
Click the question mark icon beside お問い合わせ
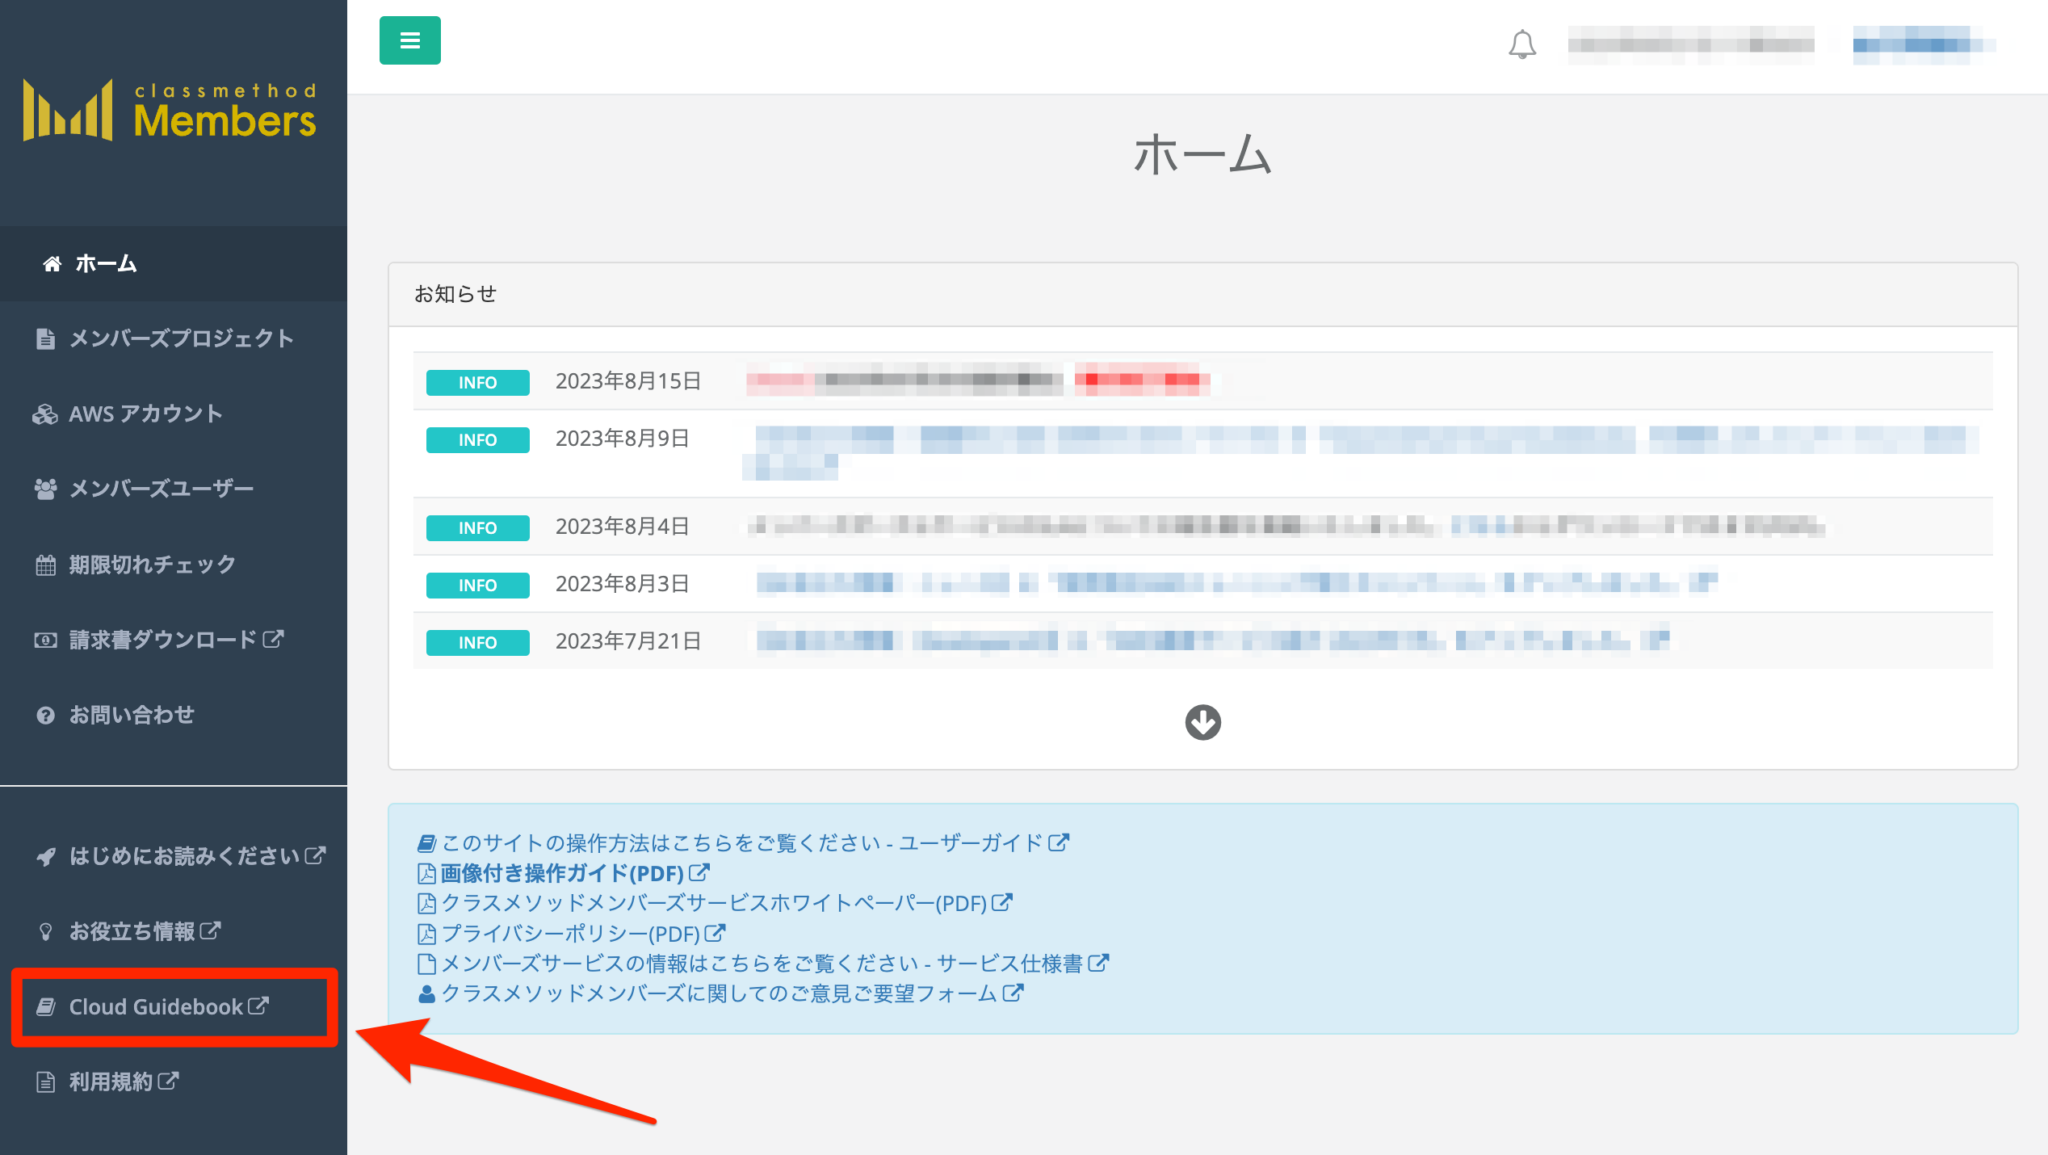(44, 715)
